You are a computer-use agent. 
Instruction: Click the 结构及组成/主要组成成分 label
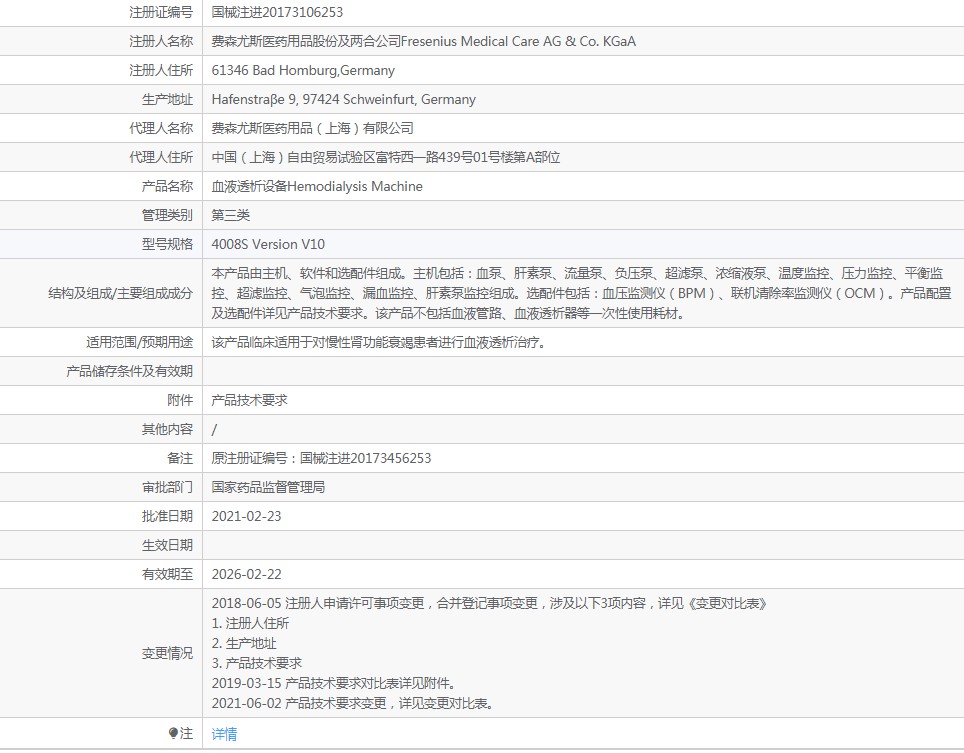click(120, 294)
